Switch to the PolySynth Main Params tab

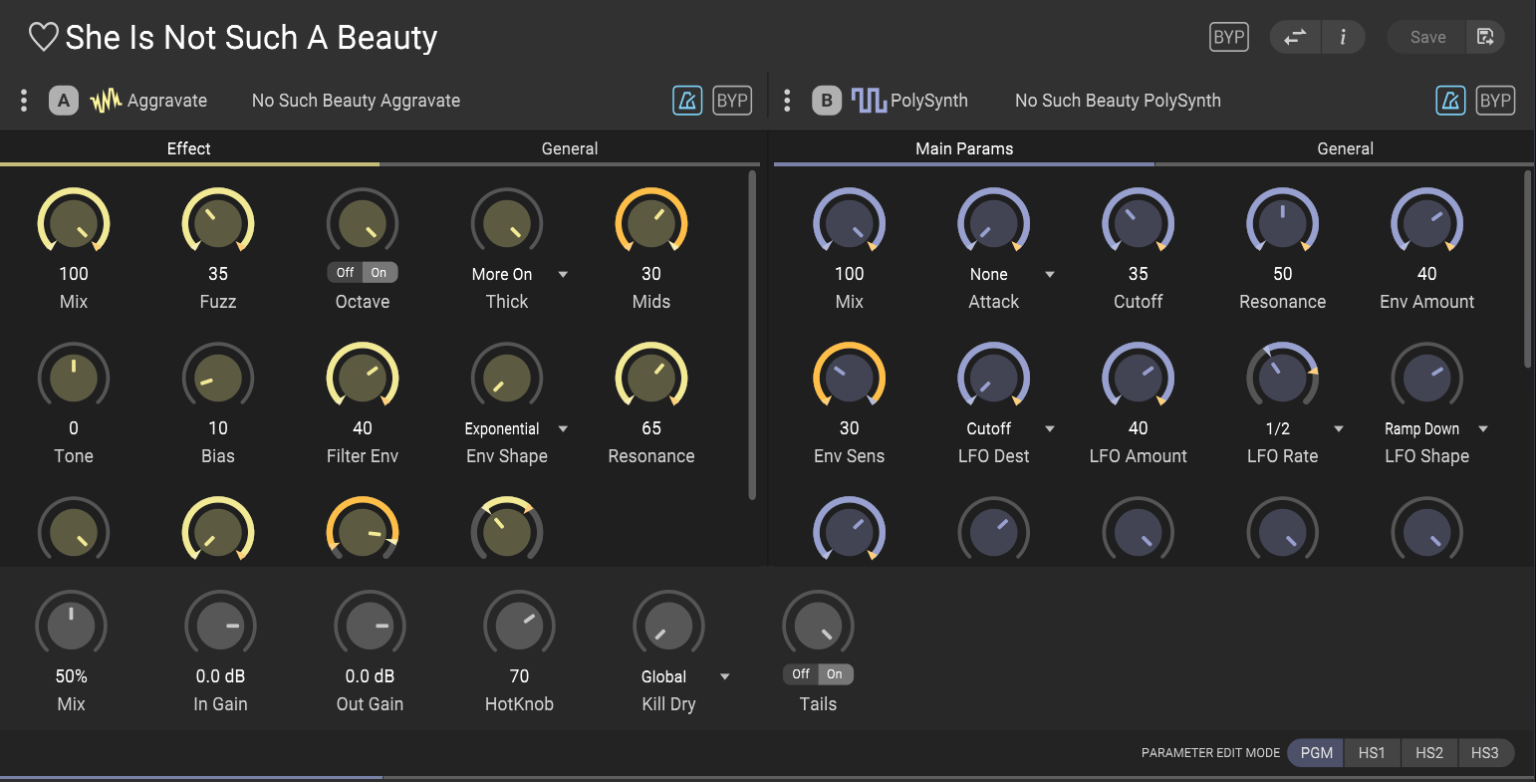(964, 149)
